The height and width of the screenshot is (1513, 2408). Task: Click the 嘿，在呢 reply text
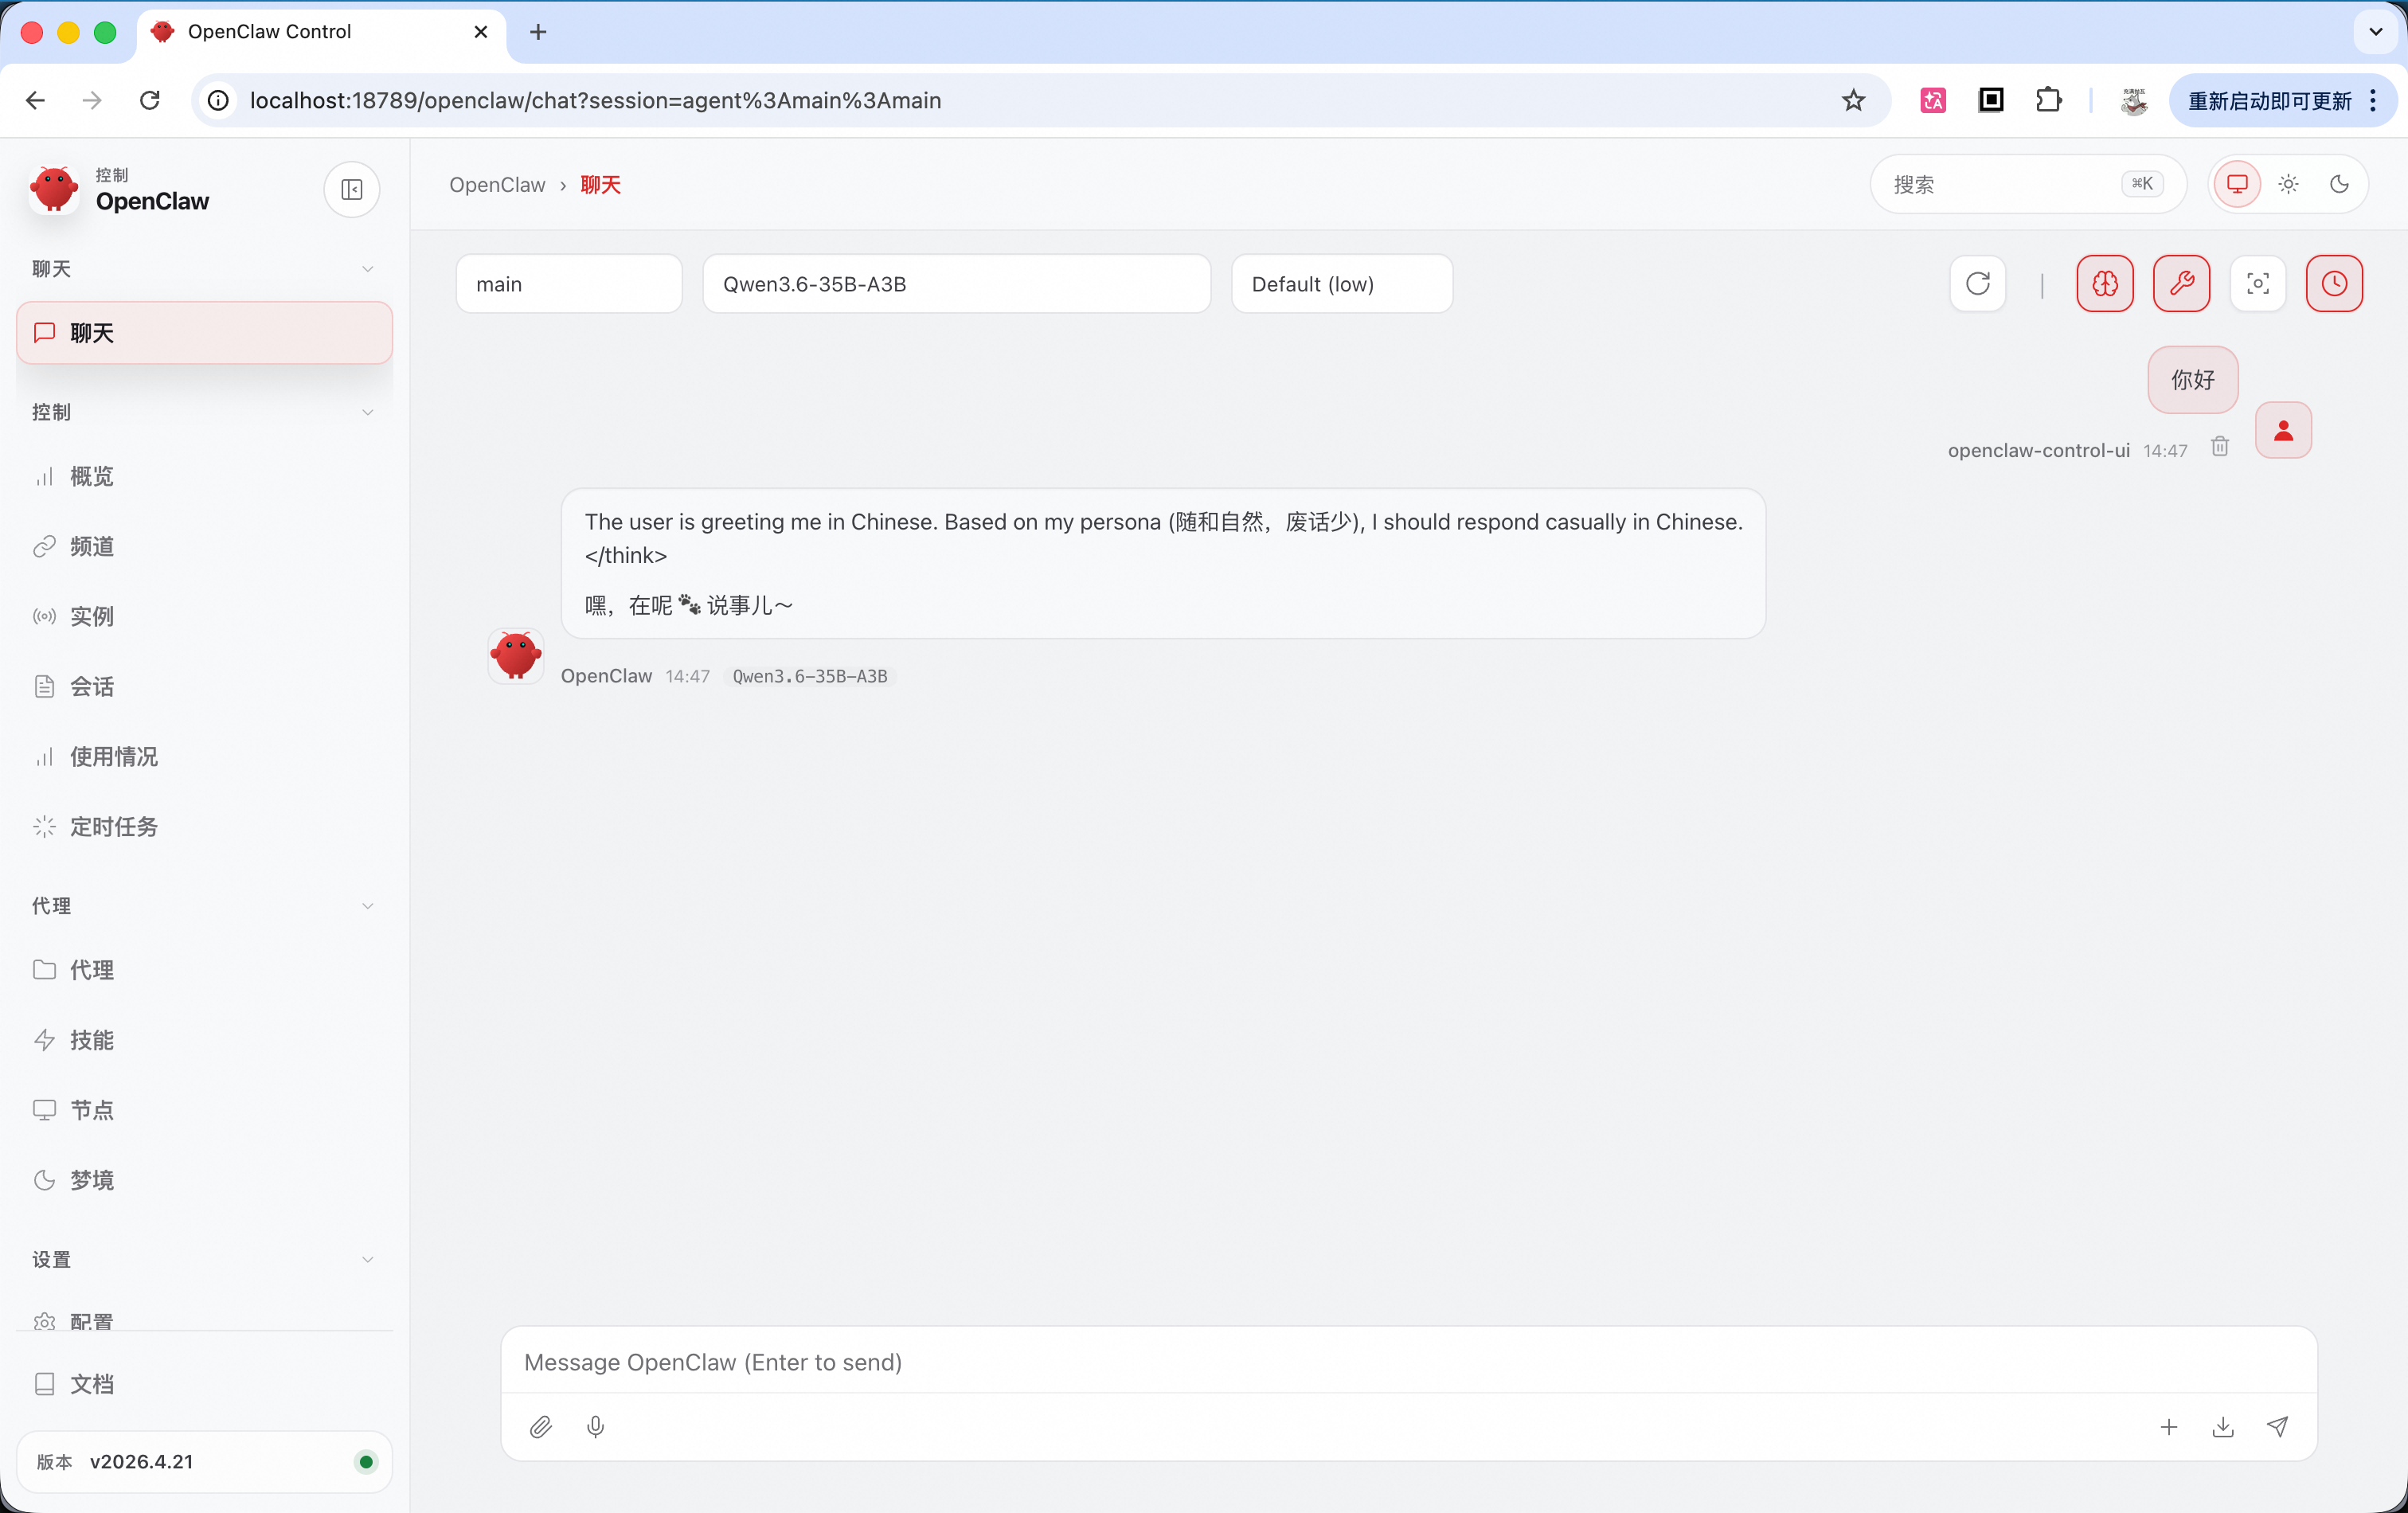click(688, 606)
